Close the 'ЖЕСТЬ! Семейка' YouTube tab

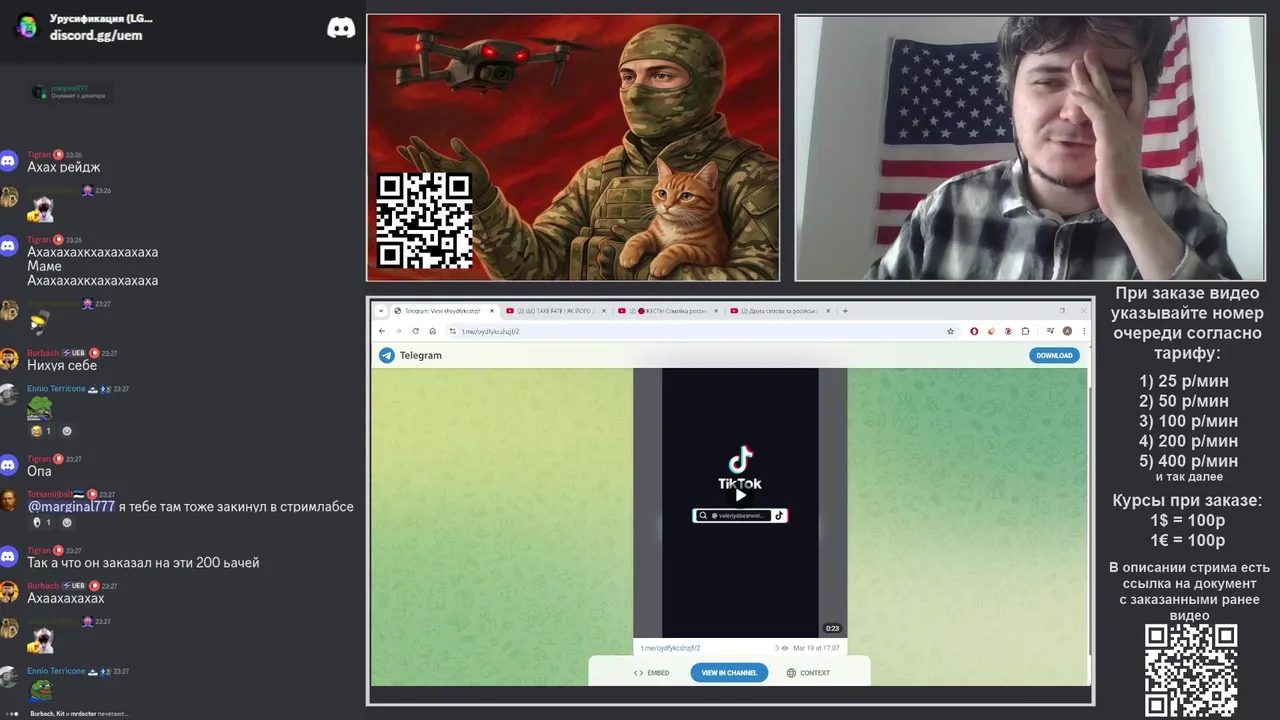(715, 311)
